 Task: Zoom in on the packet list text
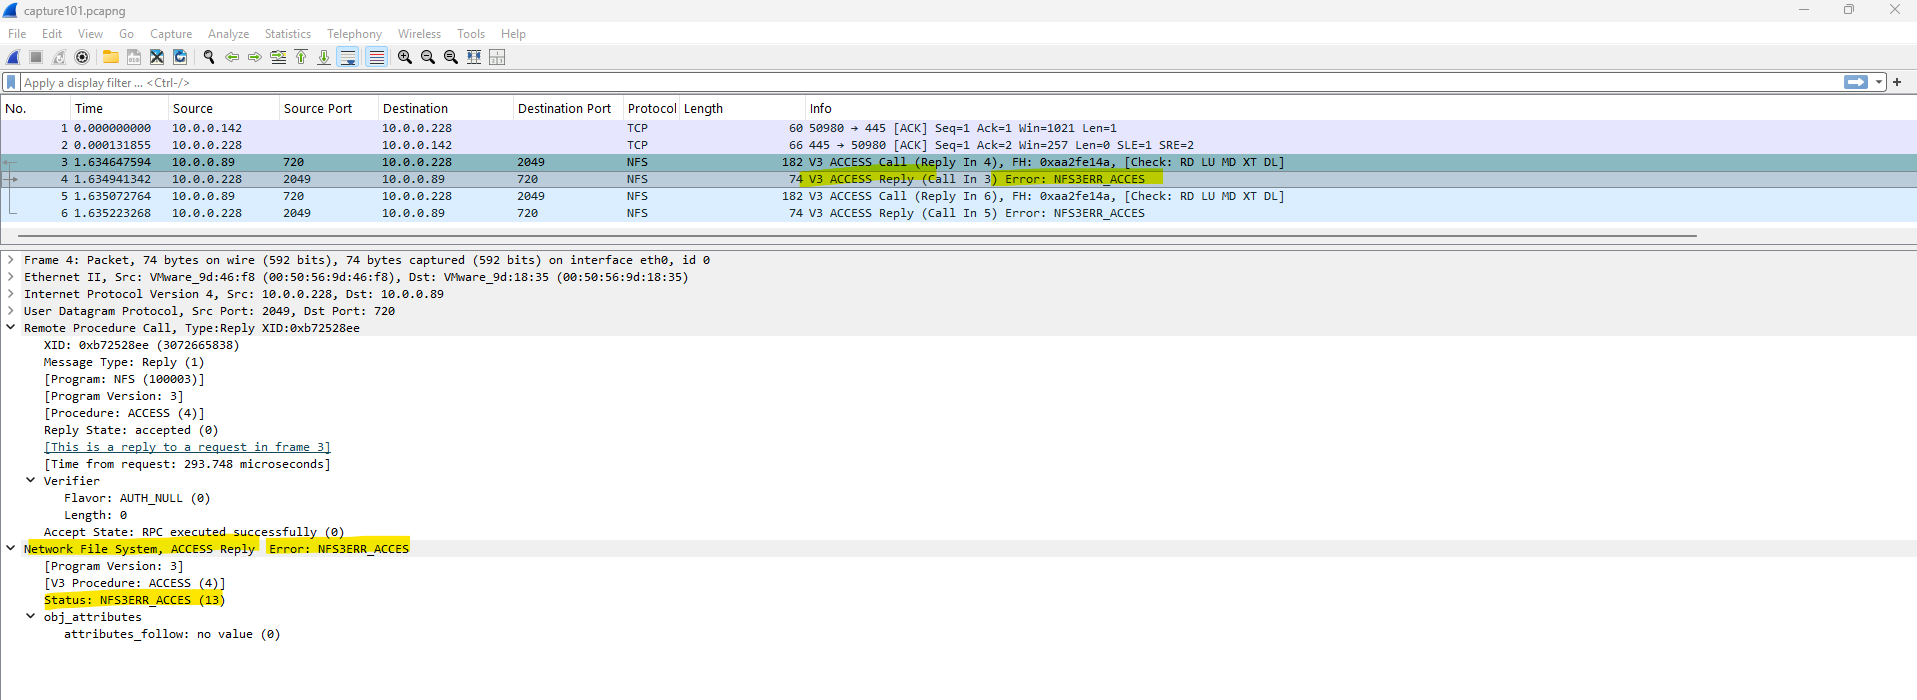(404, 57)
